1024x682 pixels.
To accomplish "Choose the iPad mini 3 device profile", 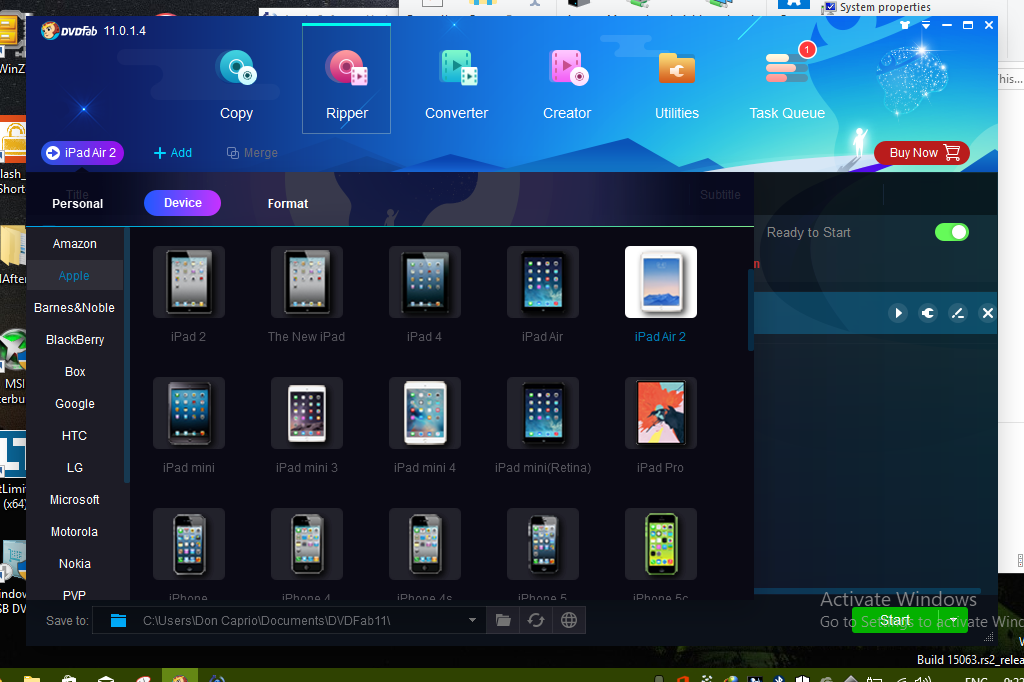I will 306,413.
